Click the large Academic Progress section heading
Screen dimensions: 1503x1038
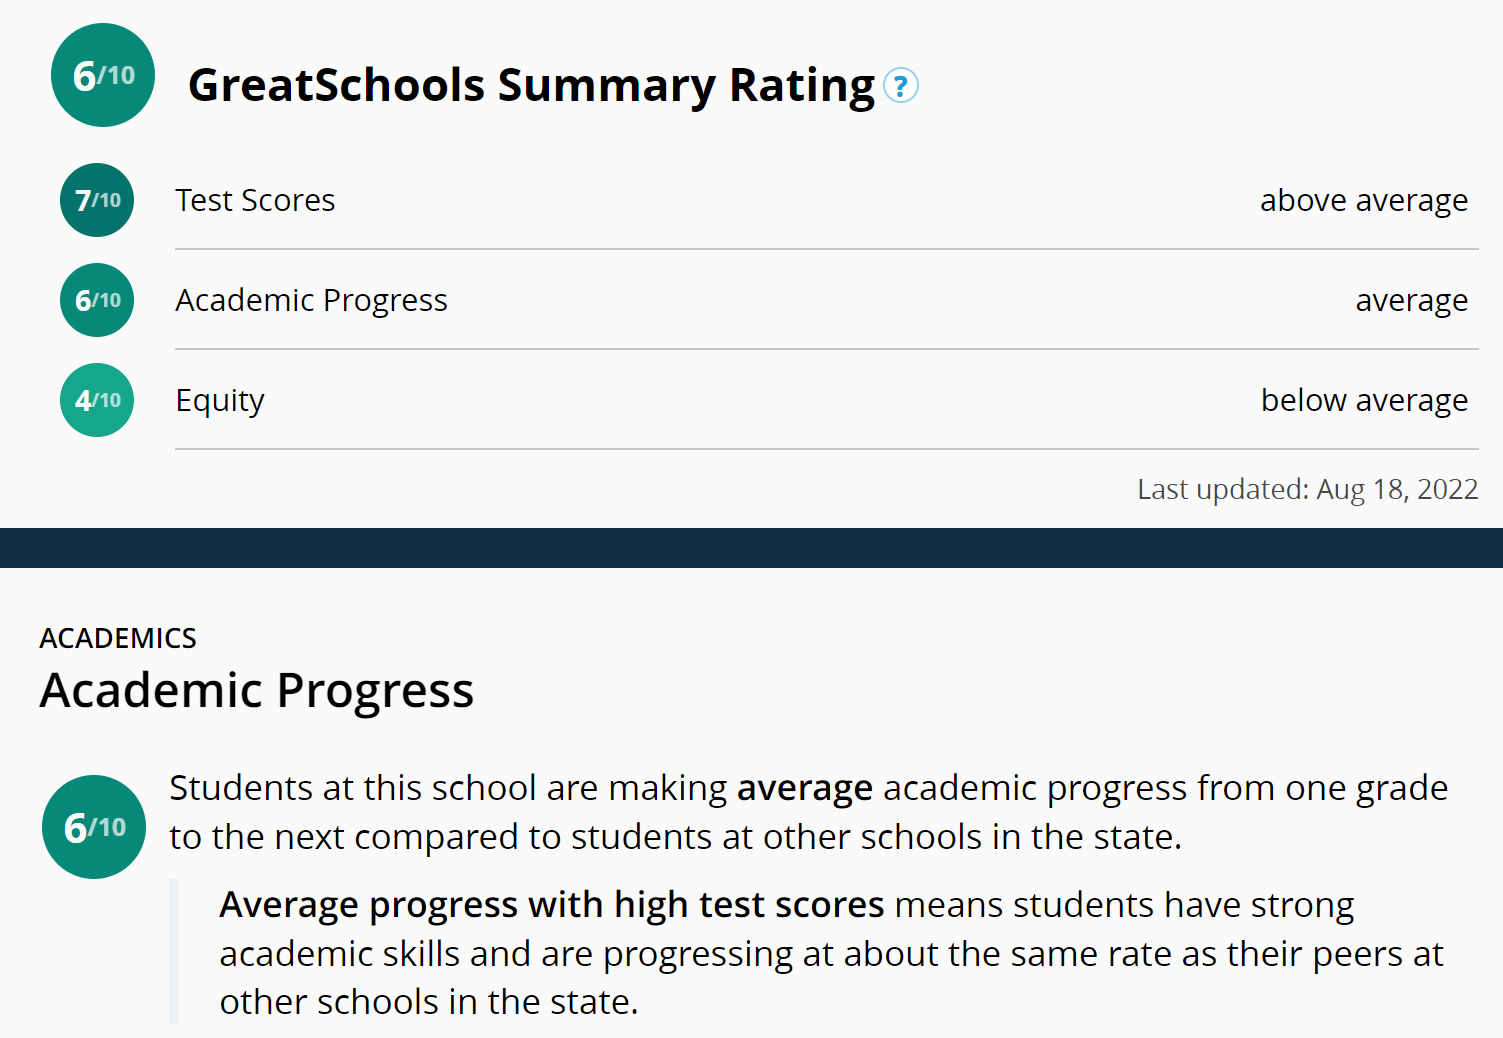coord(256,690)
